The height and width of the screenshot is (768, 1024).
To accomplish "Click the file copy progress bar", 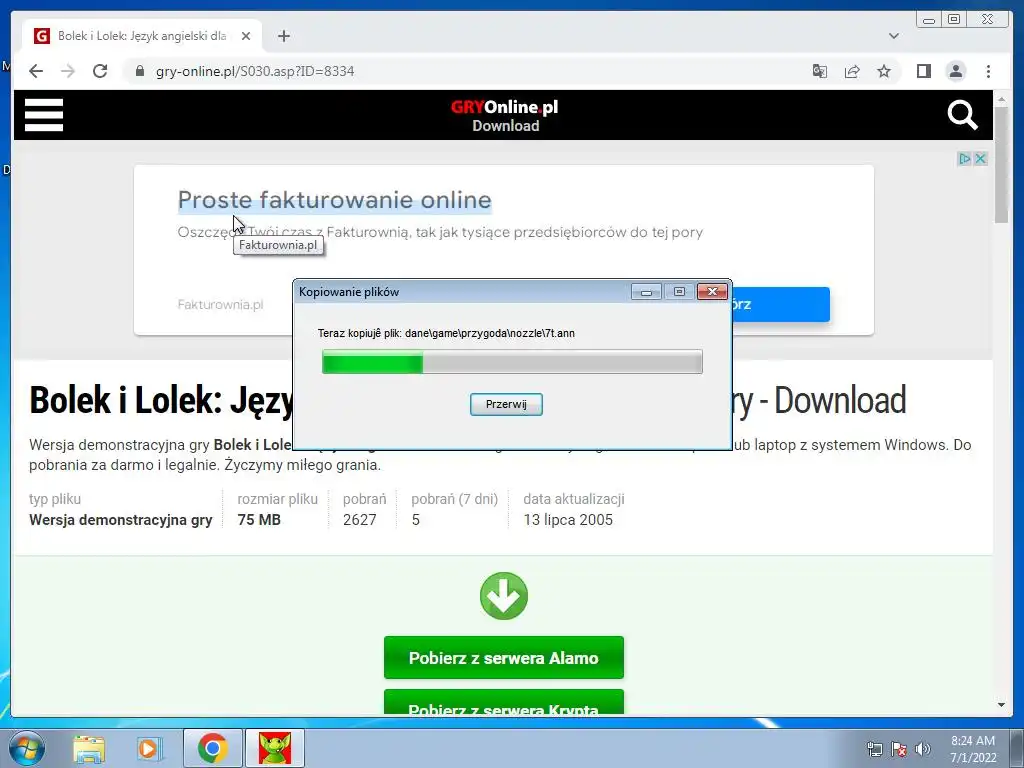I will tap(512, 362).
